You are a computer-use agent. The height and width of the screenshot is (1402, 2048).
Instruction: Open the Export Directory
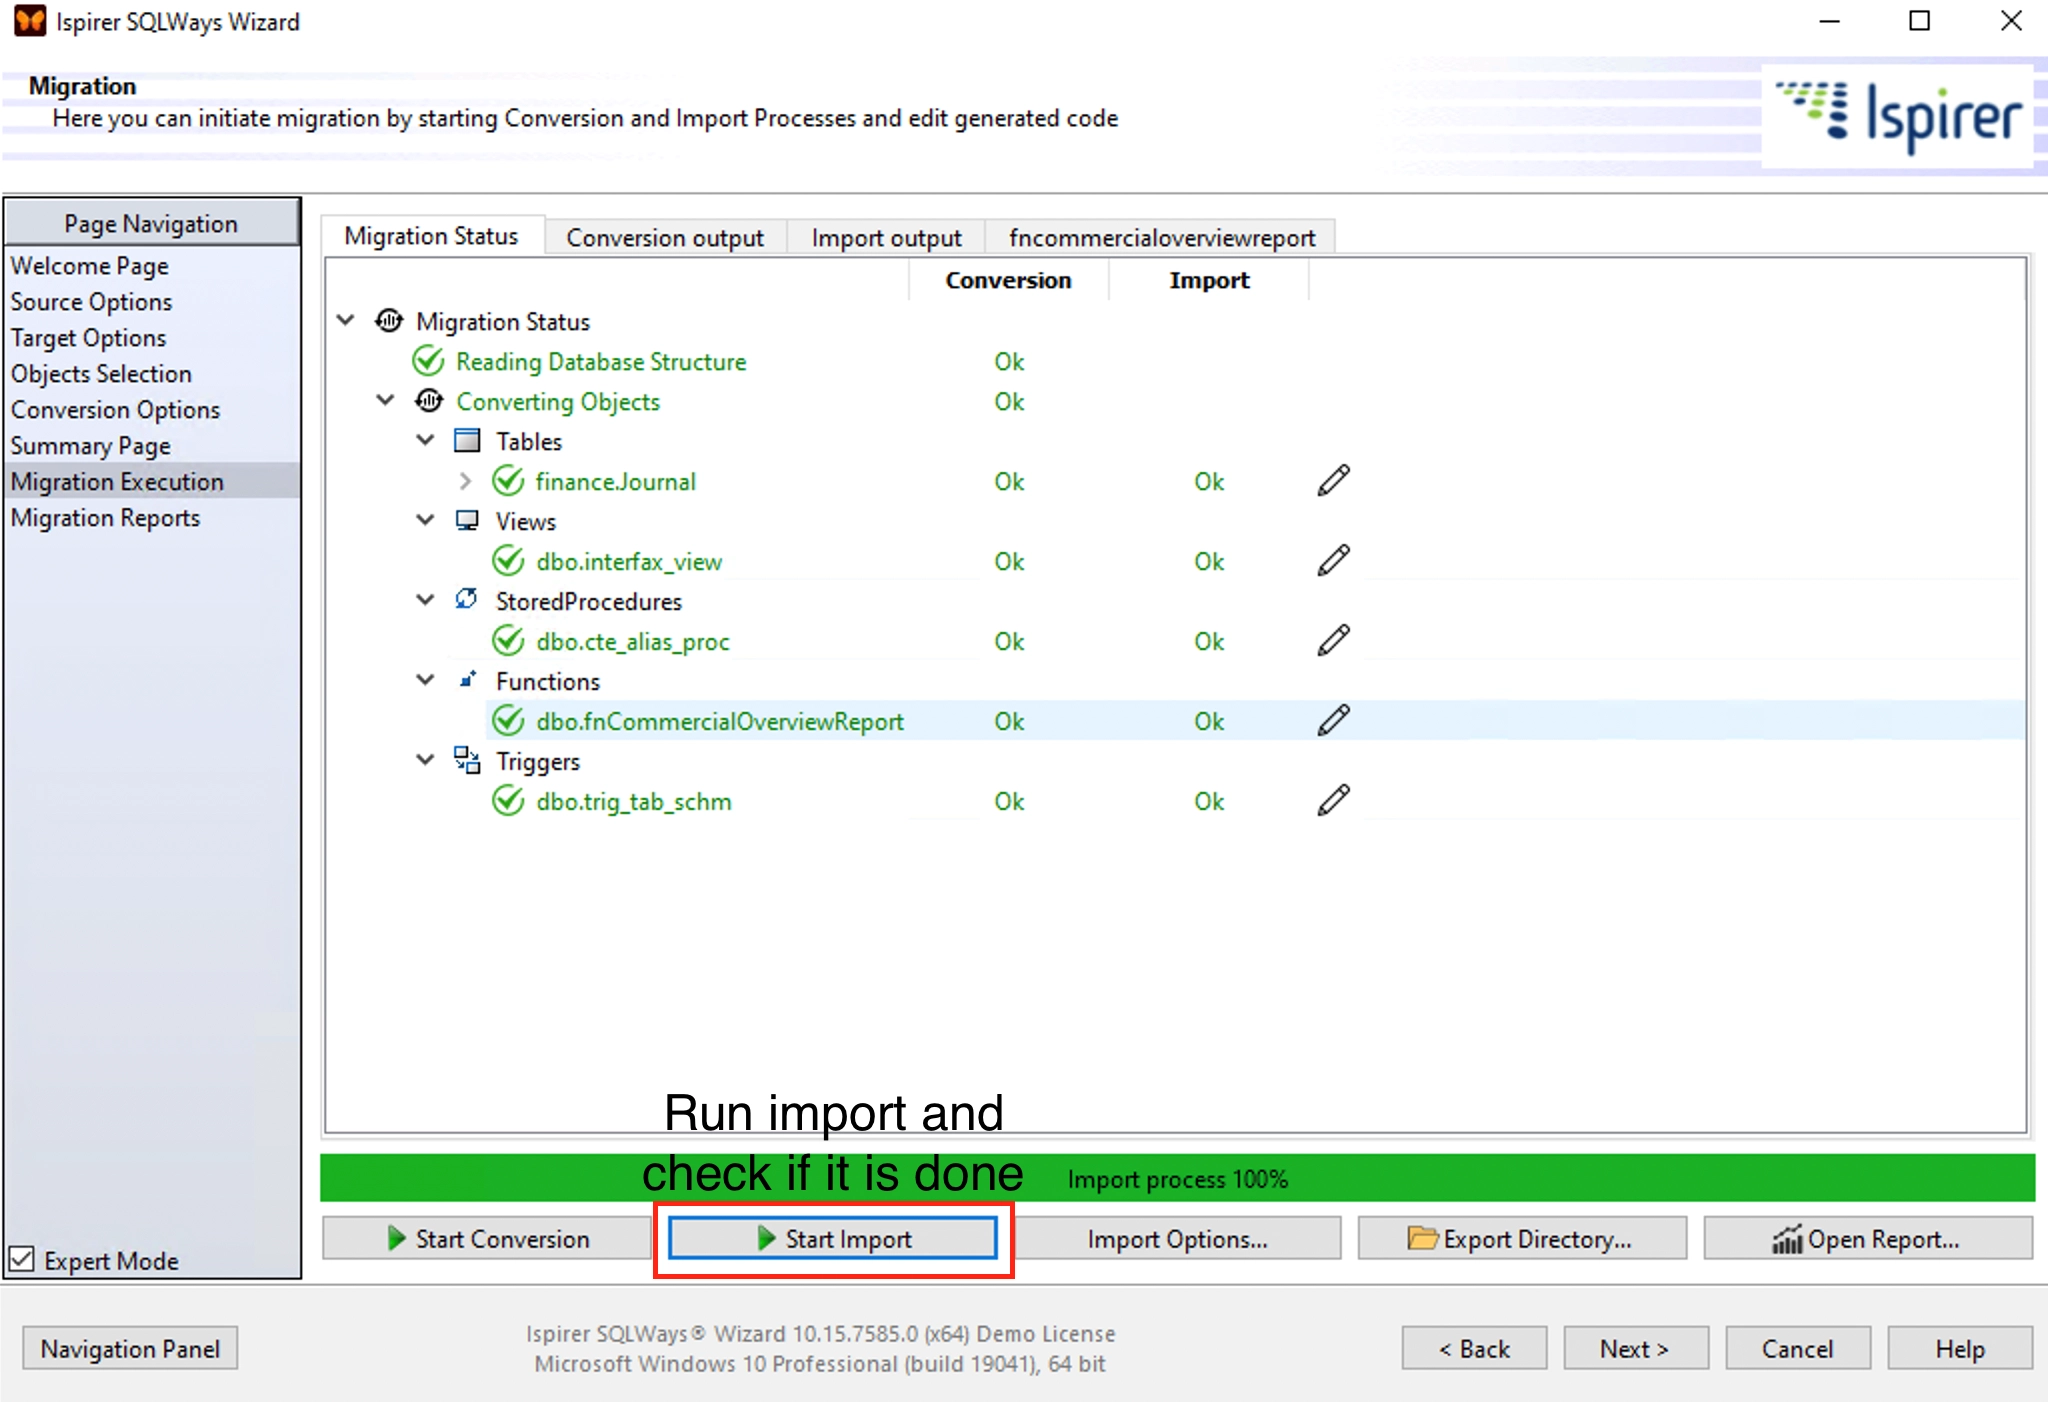[1522, 1238]
